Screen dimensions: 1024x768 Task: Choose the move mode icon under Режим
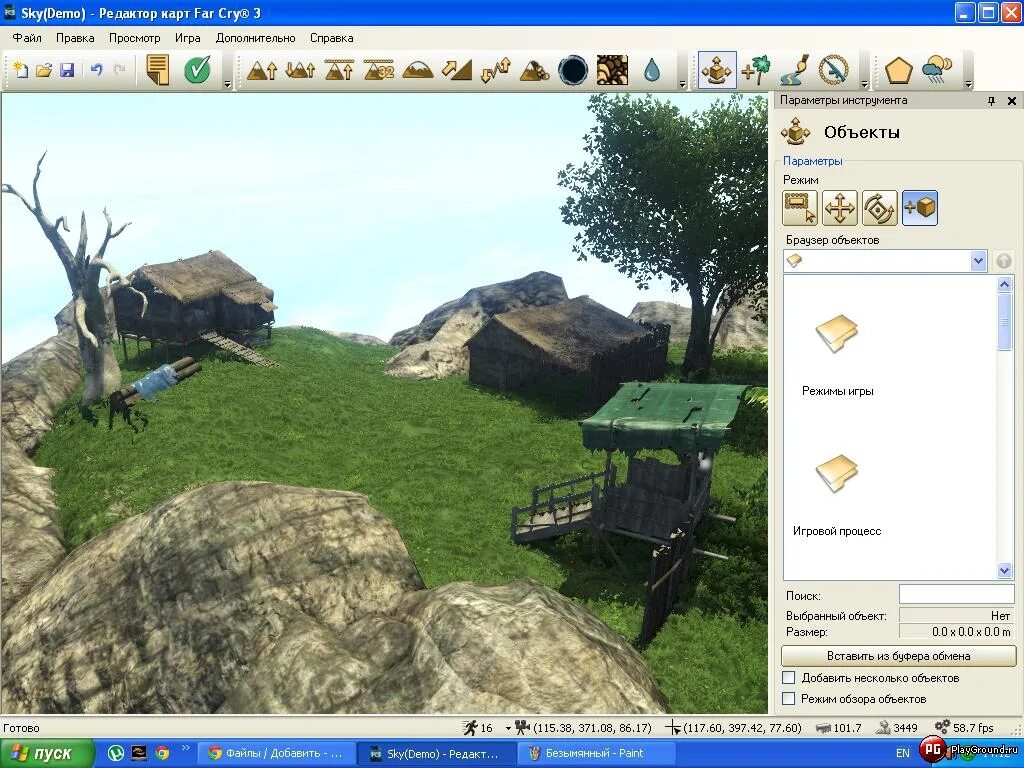(x=840, y=208)
